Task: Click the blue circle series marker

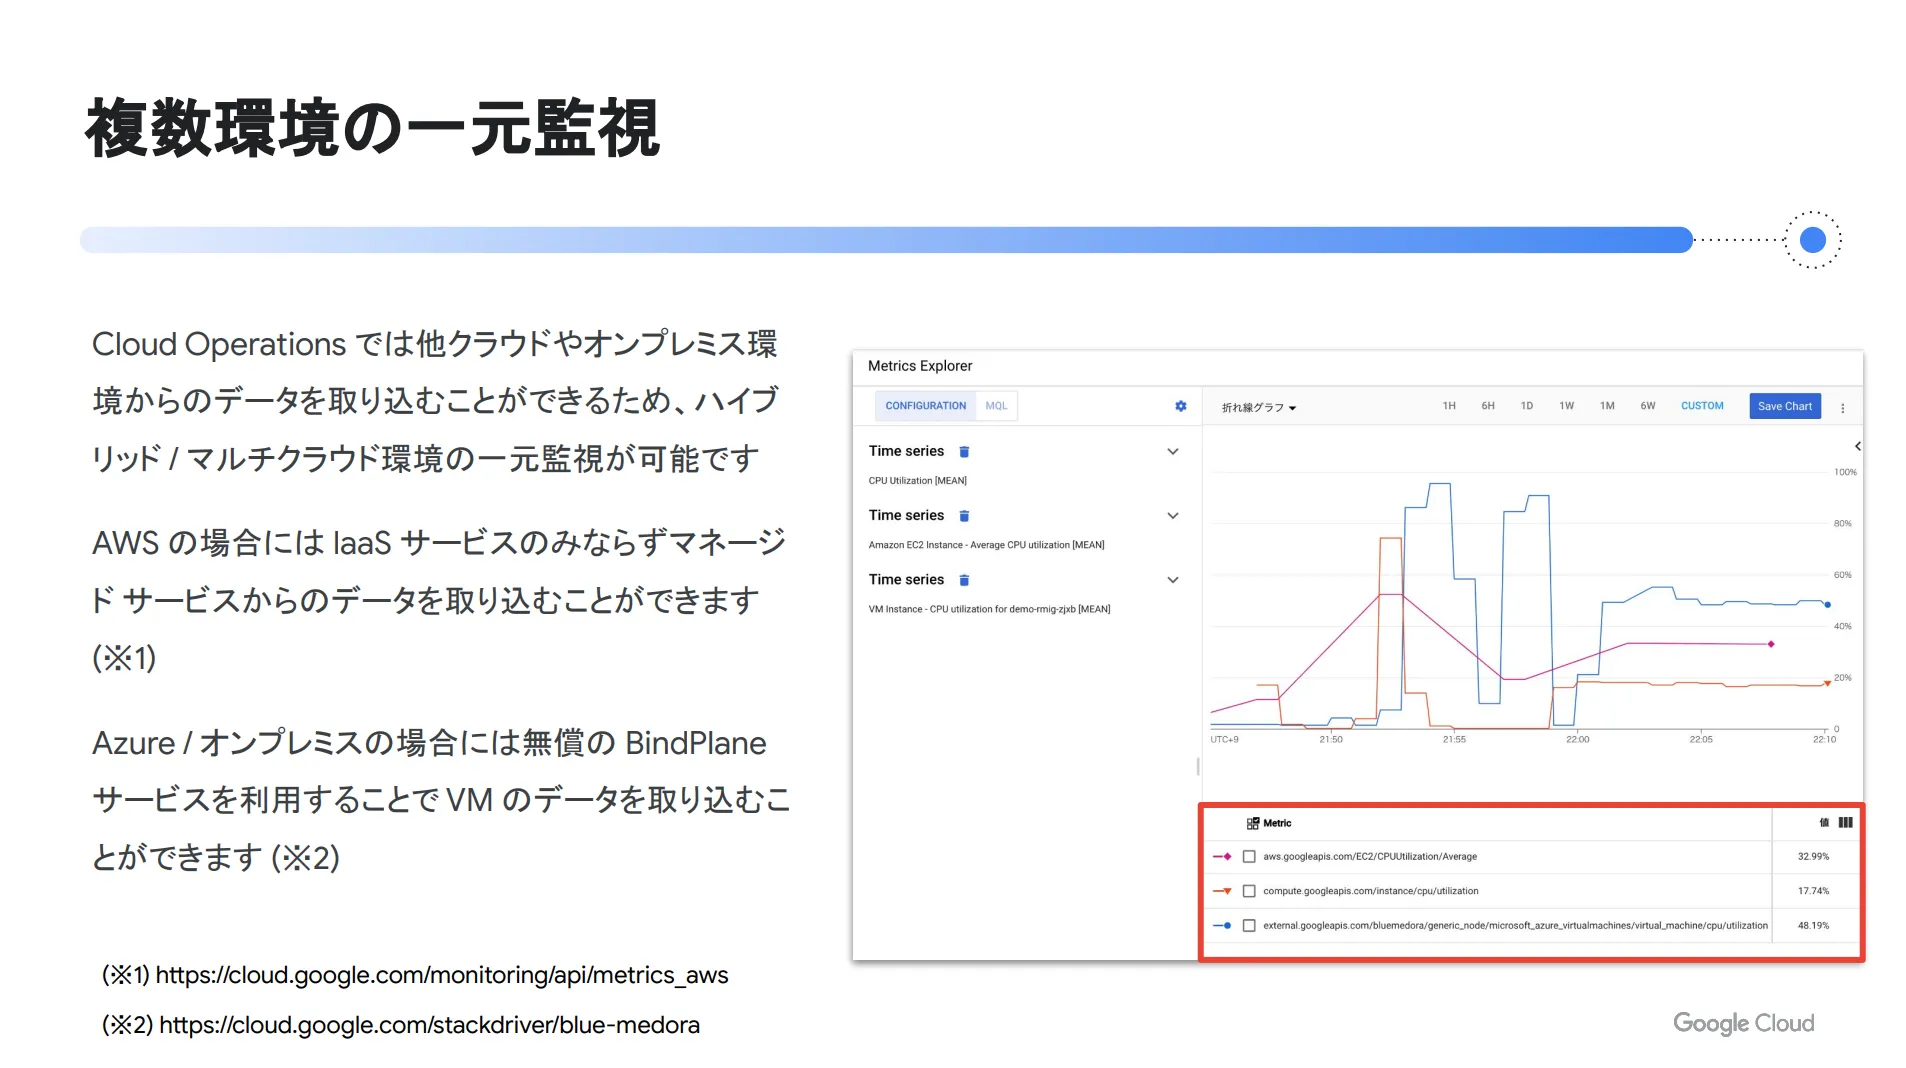Action: (x=1222, y=926)
